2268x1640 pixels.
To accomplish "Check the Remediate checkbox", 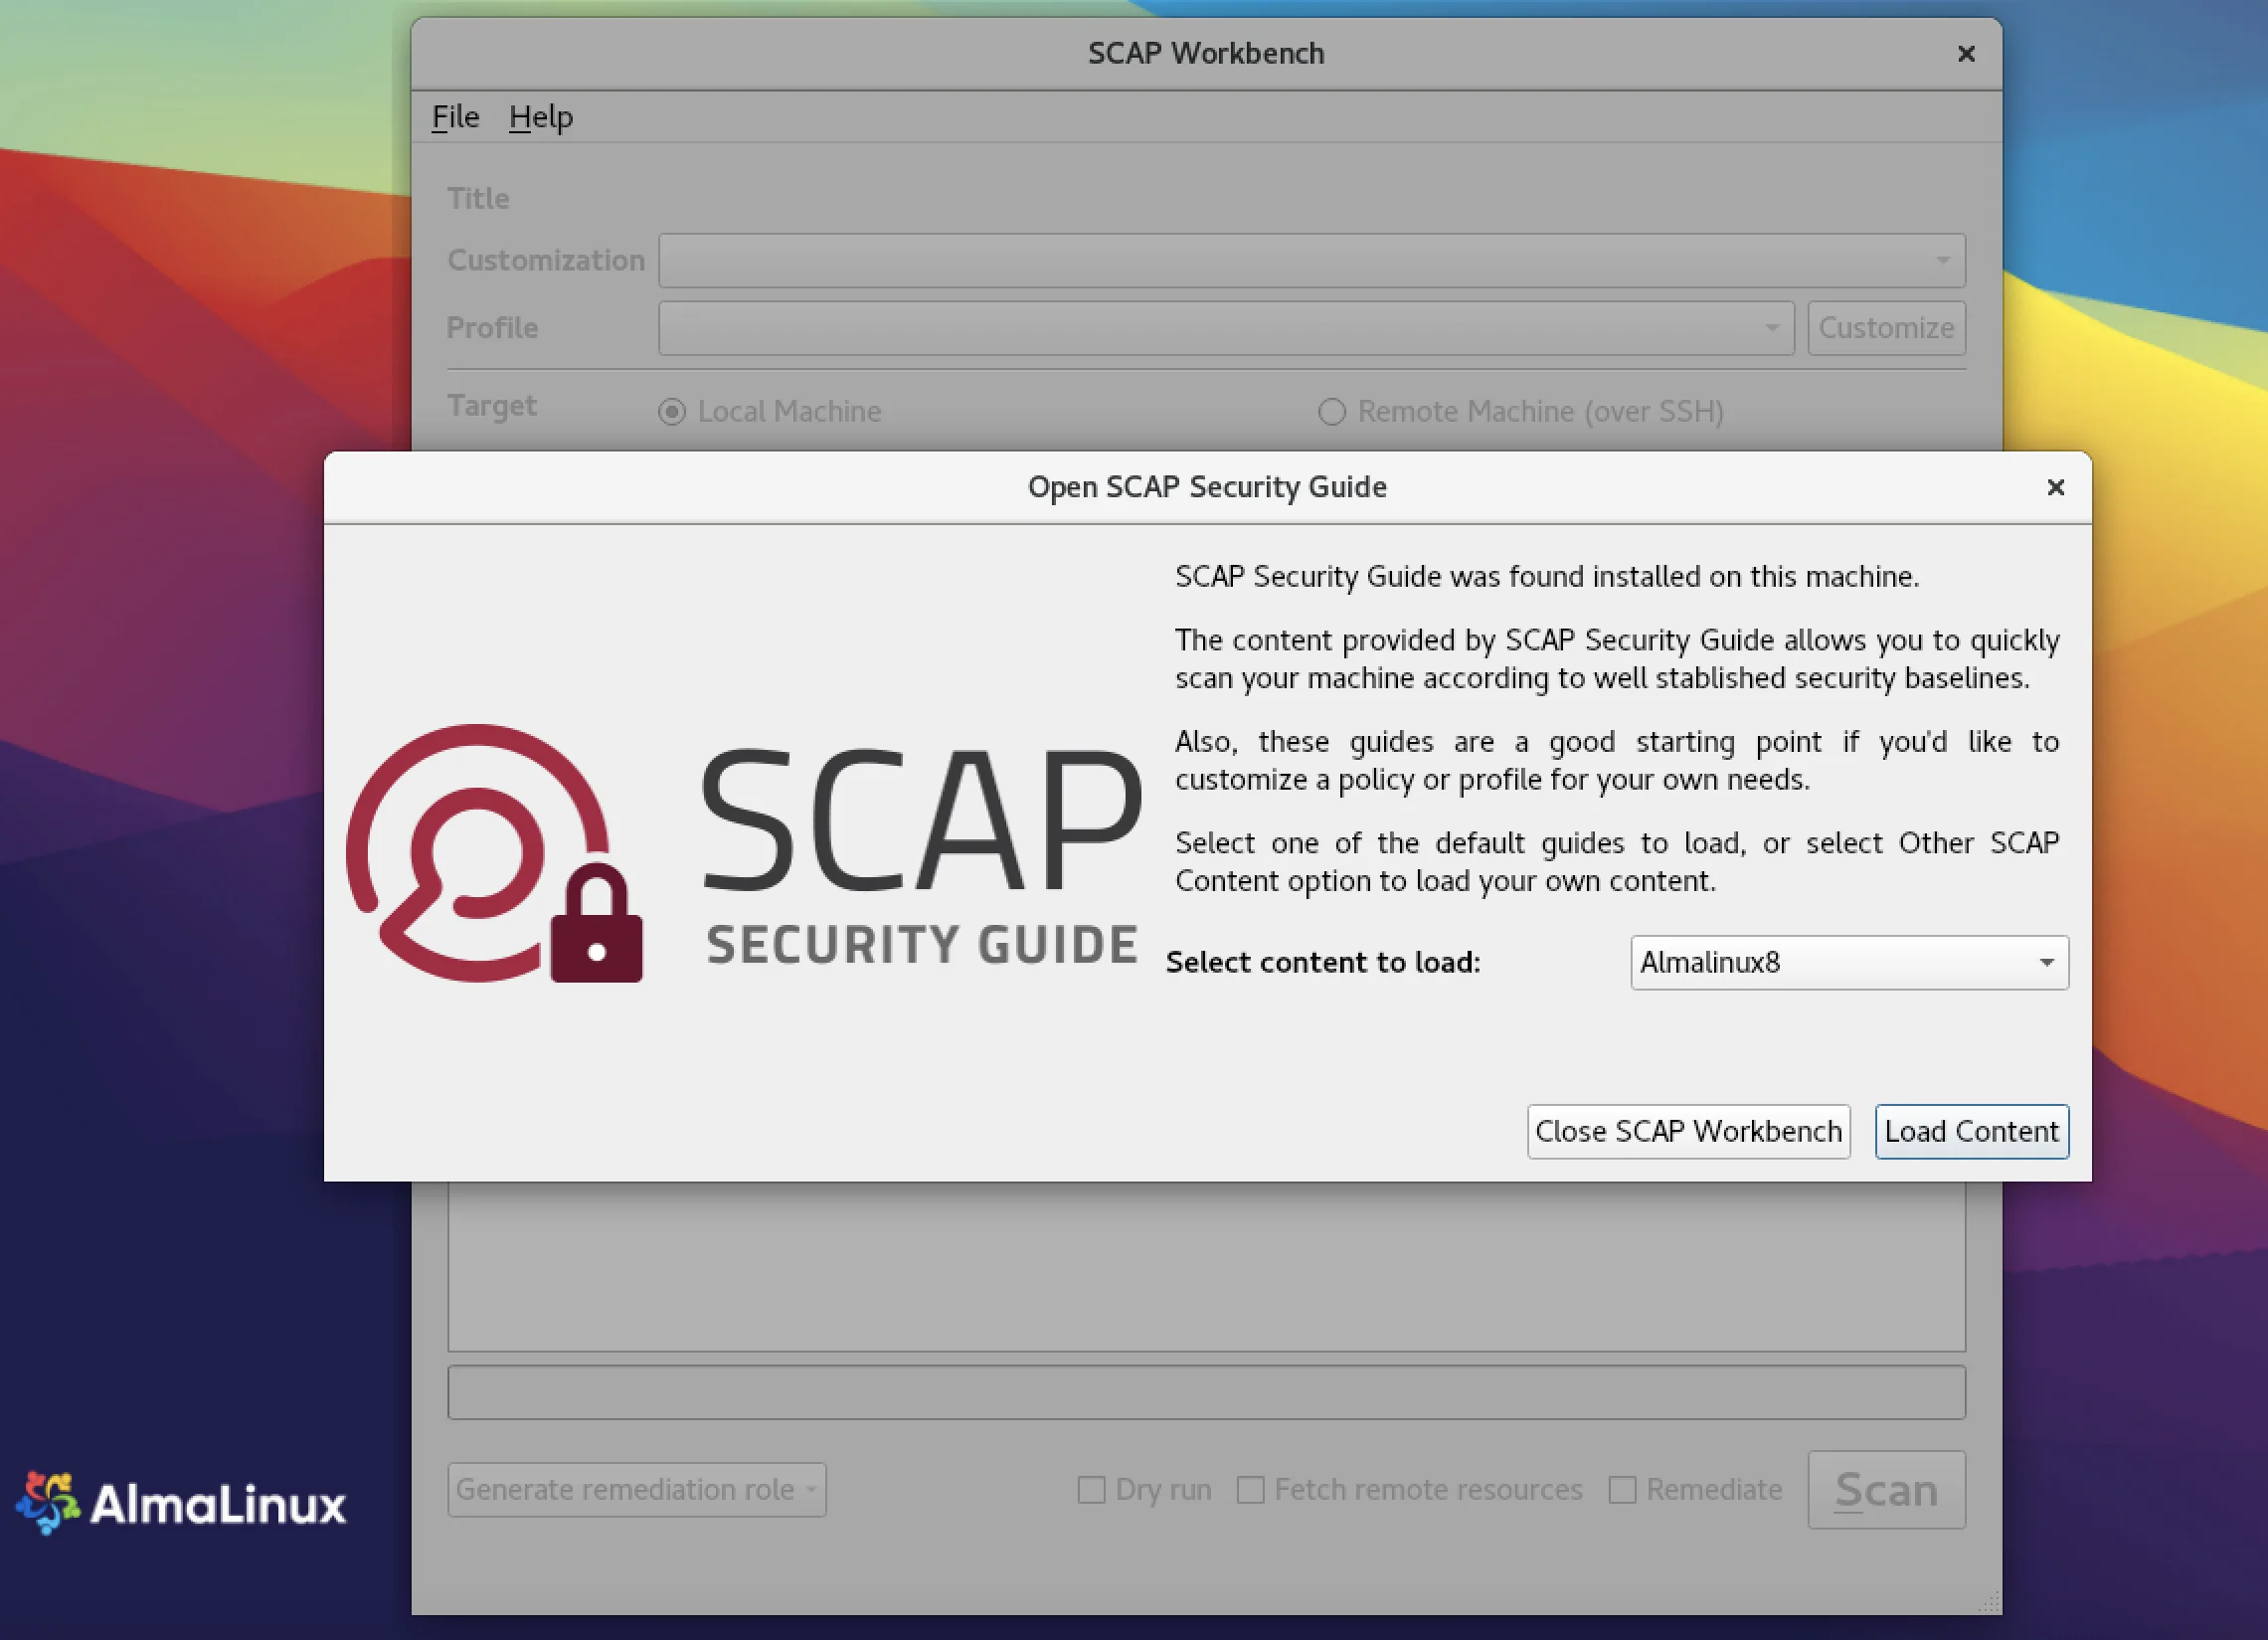I will click(x=1622, y=1490).
